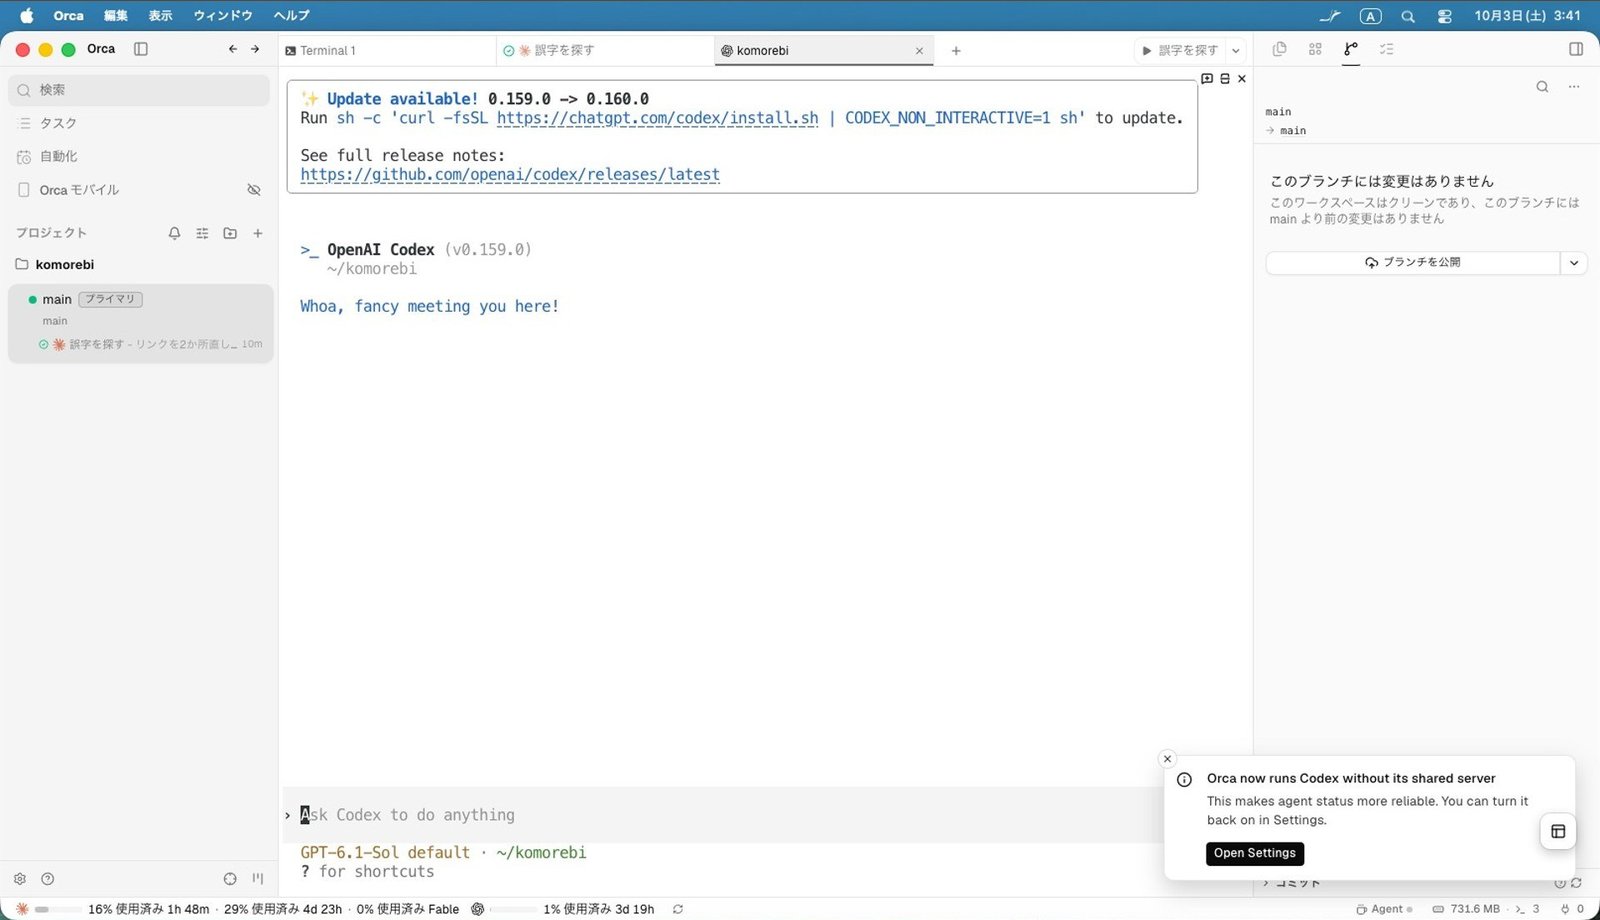The height and width of the screenshot is (920, 1600).
Task: Click the floating layout panel button
Action: point(1558,832)
